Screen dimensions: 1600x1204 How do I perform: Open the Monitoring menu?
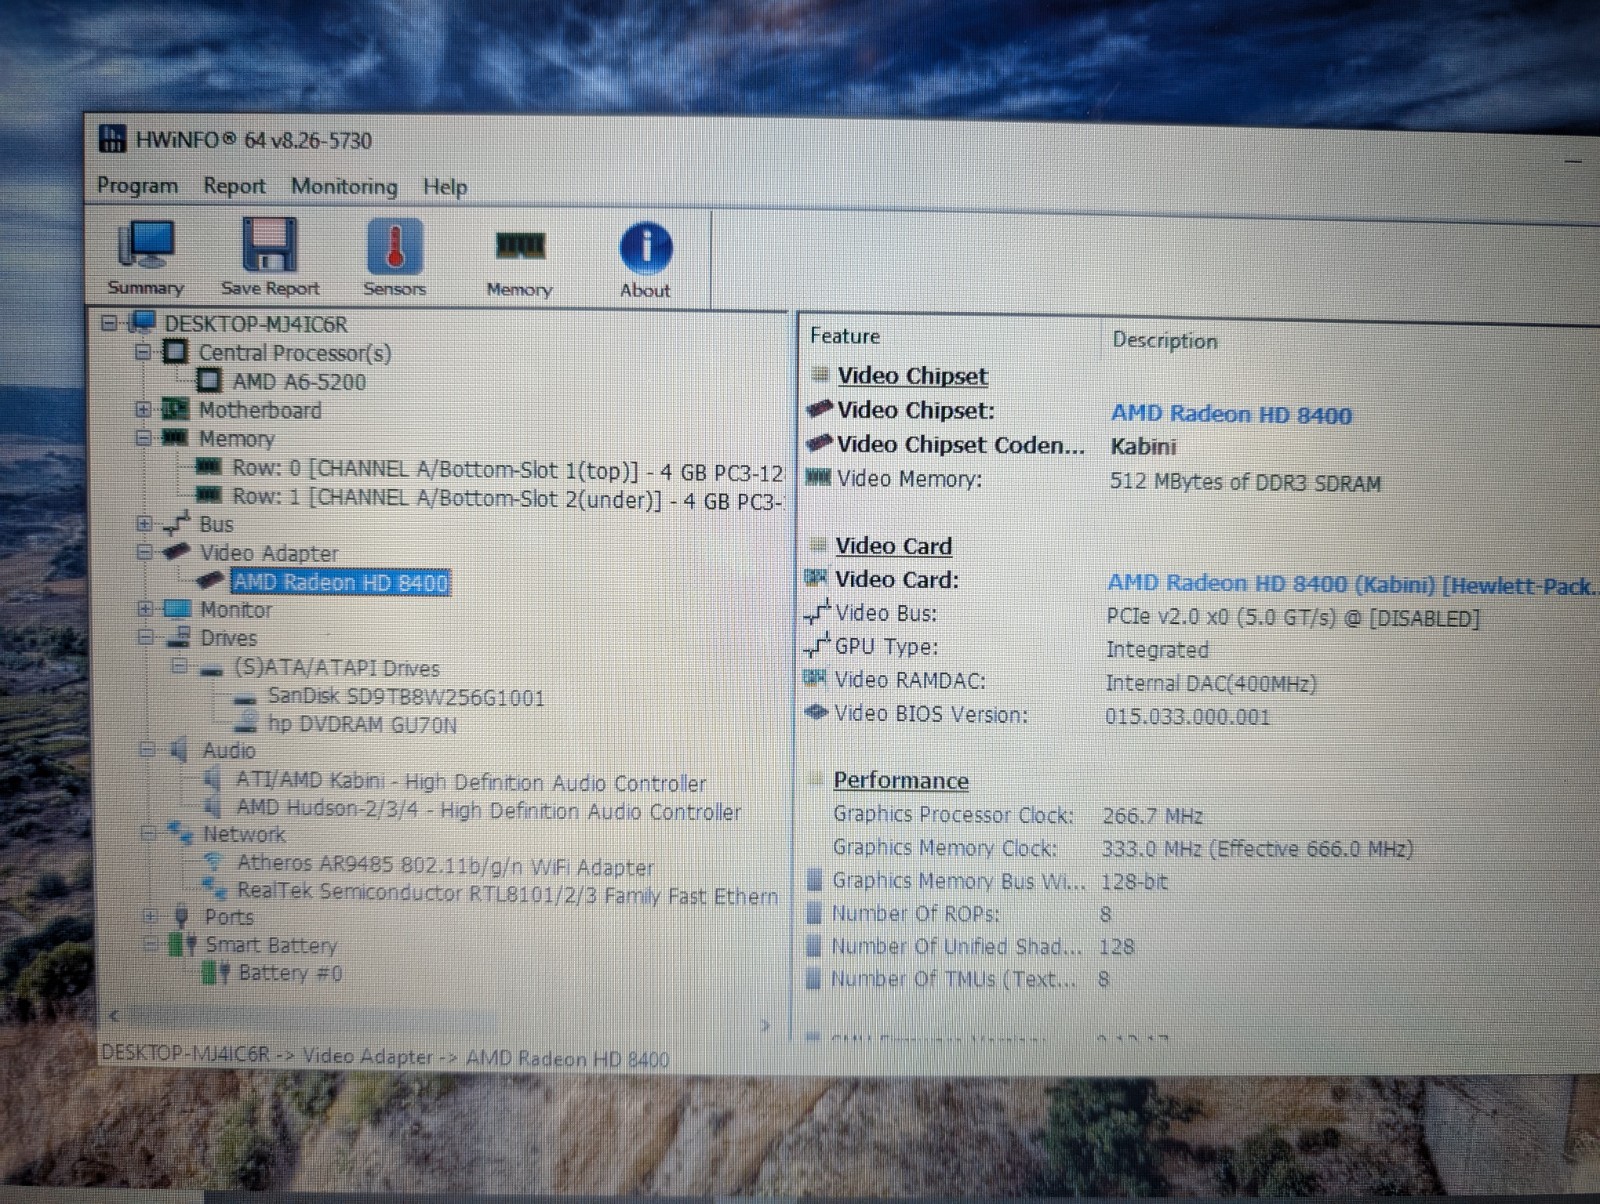tap(344, 186)
